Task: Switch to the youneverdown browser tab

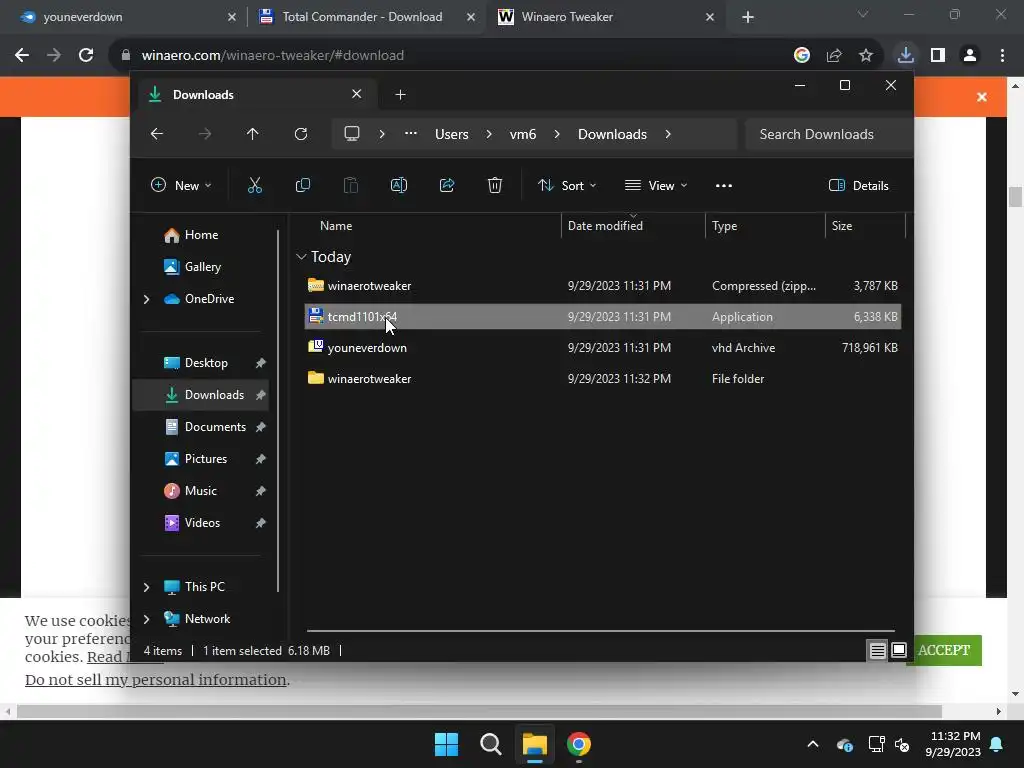Action: pos(124,17)
